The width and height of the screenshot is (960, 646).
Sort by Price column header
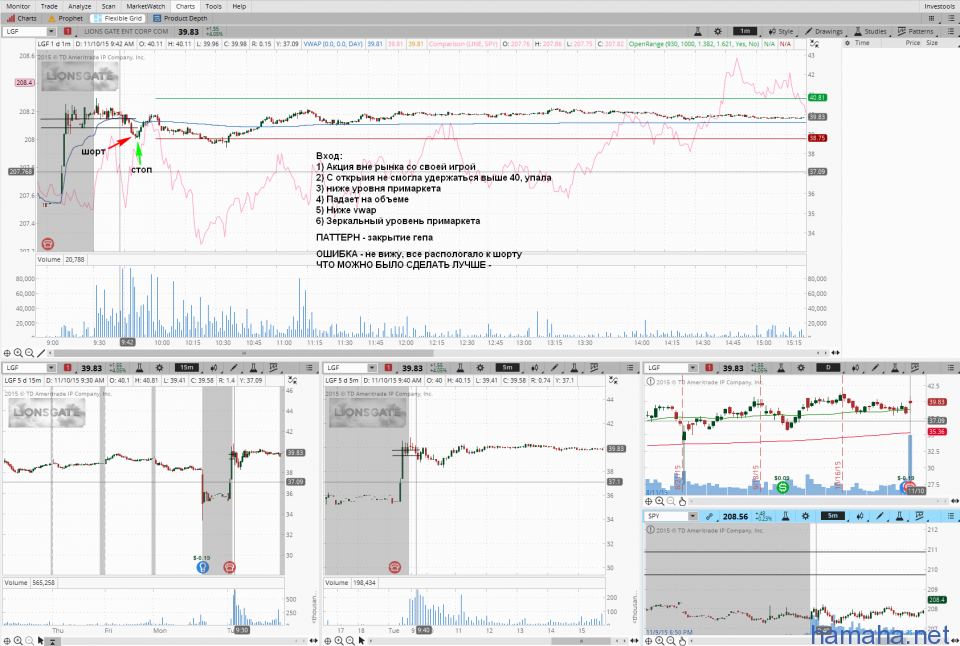pyautogui.click(x=912, y=43)
